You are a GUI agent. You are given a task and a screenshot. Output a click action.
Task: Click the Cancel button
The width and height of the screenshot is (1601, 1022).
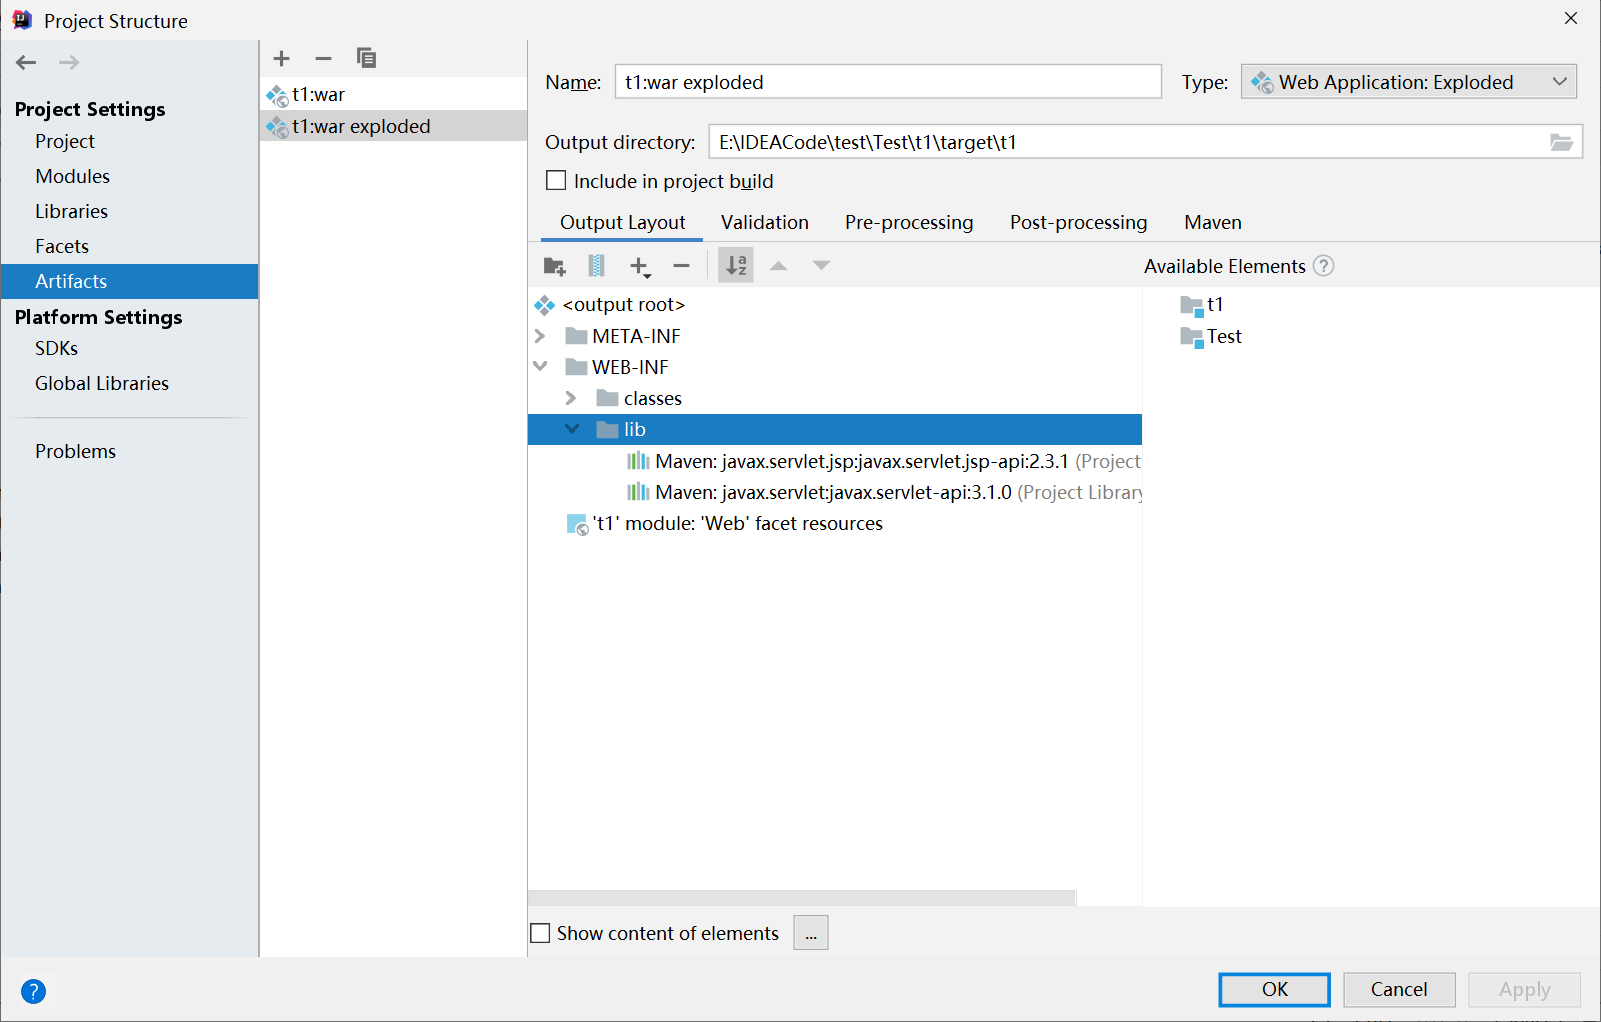(1399, 989)
